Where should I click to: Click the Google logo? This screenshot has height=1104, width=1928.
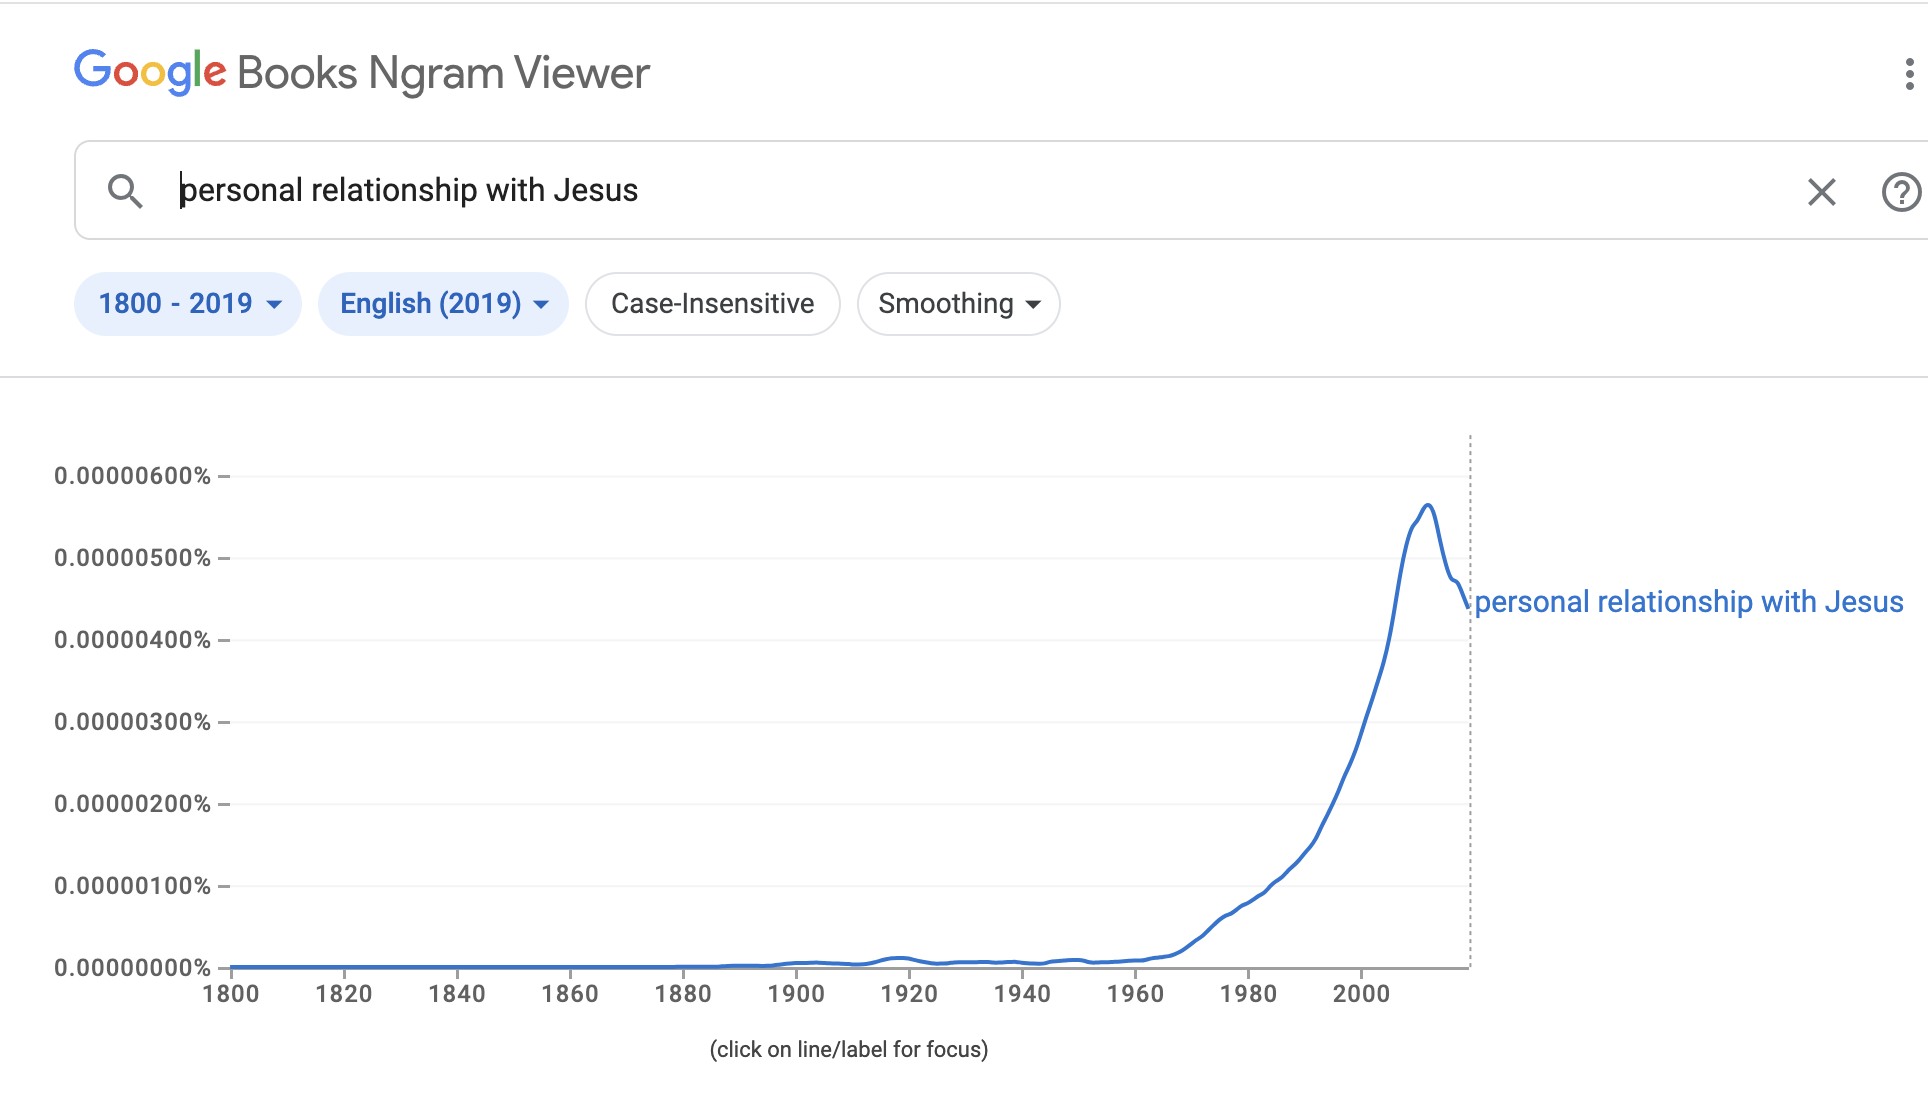click(x=150, y=72)
